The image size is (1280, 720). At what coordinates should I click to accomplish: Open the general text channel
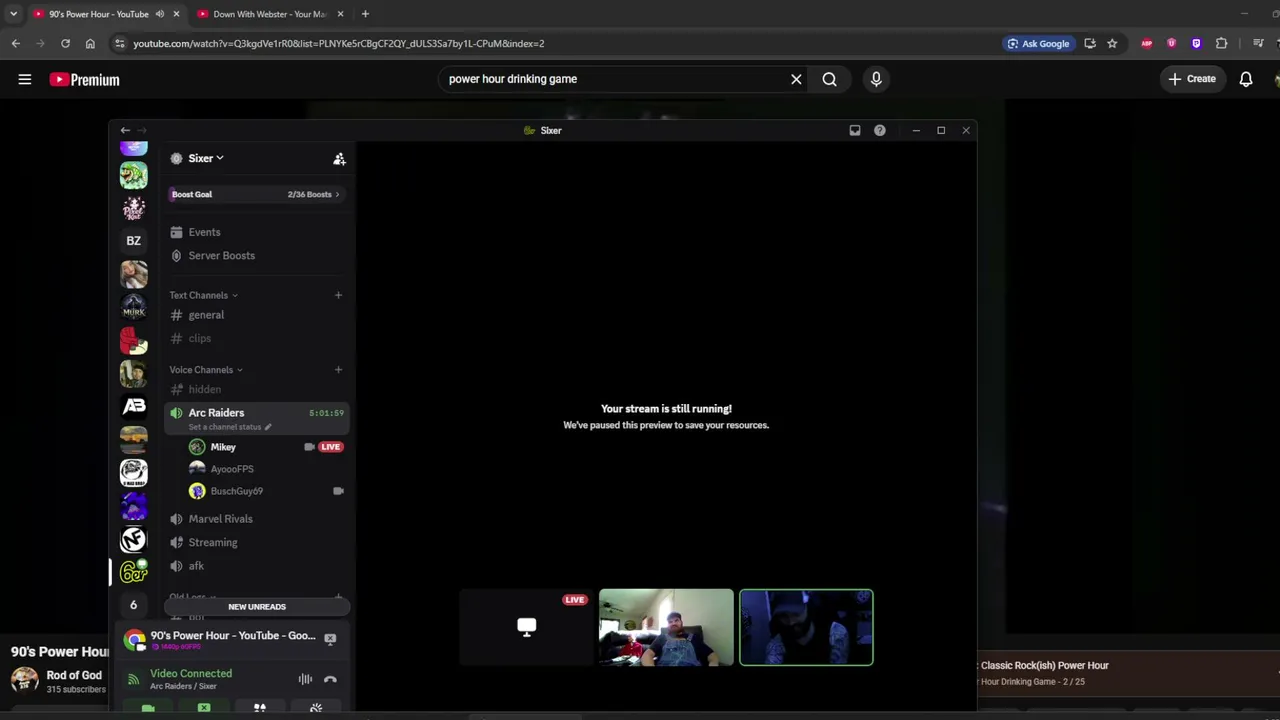coord(256,315)
